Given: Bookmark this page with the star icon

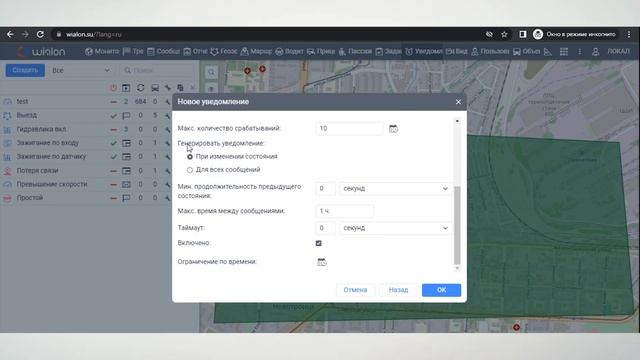Looking at the screenshot, I should point(504,34).
